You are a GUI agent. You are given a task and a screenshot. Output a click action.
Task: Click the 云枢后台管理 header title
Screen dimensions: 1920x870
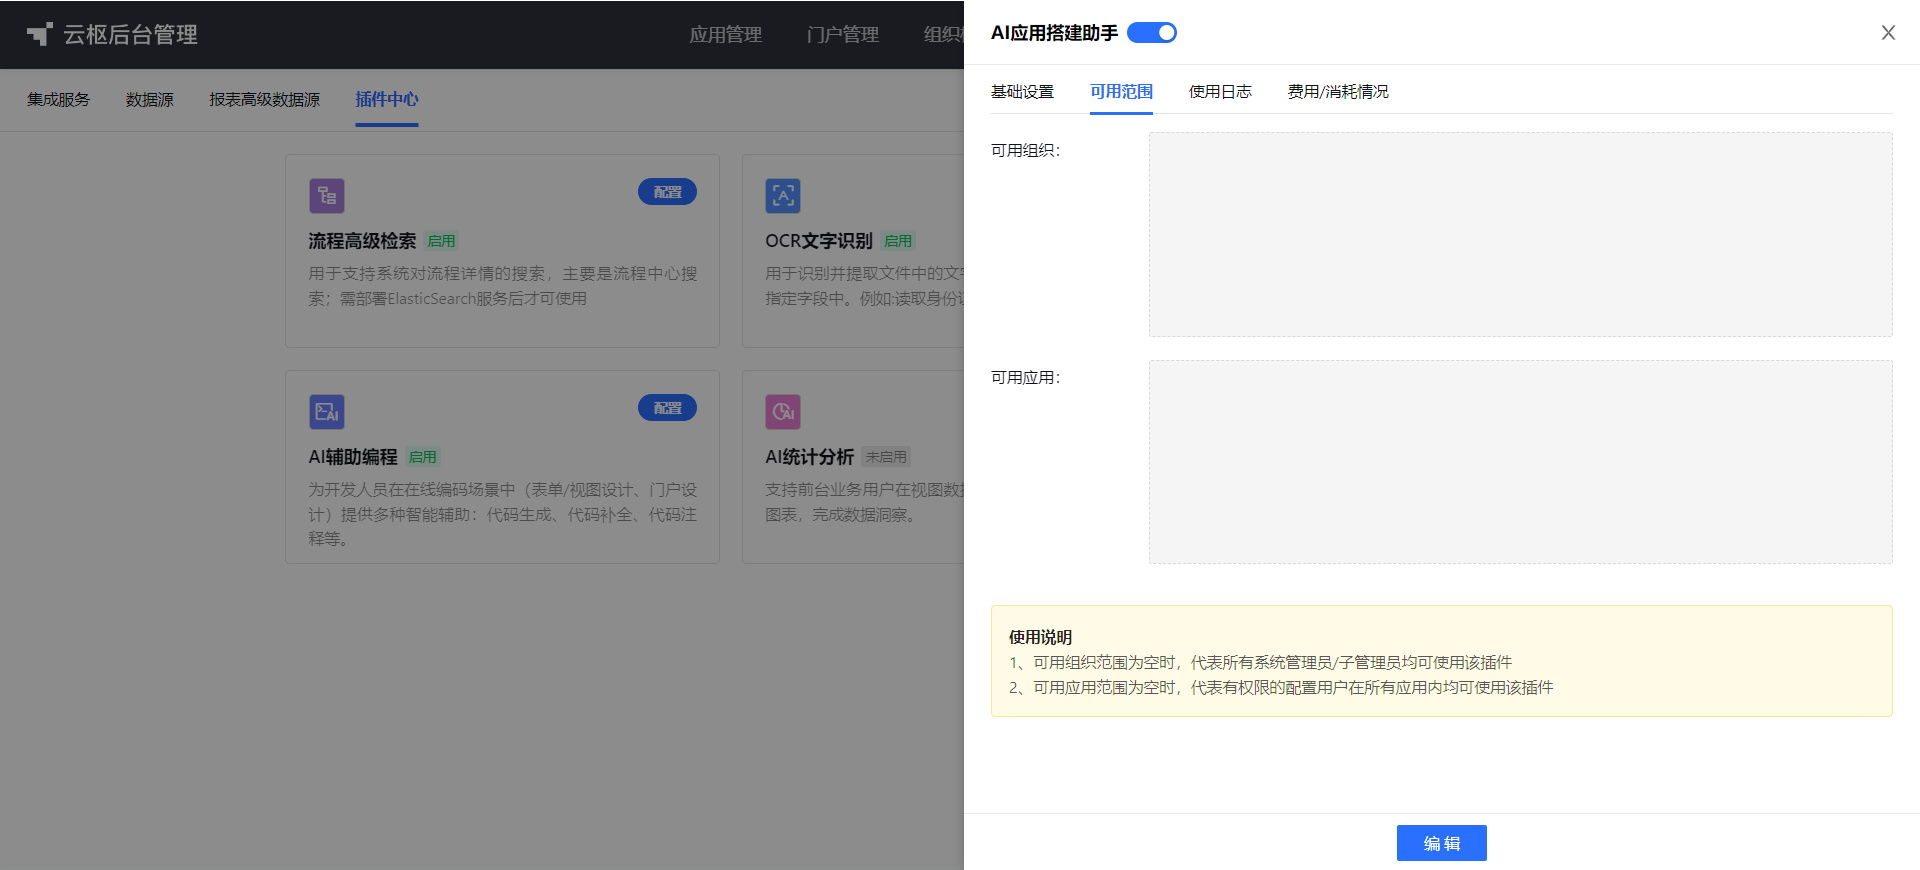(131, 35)
